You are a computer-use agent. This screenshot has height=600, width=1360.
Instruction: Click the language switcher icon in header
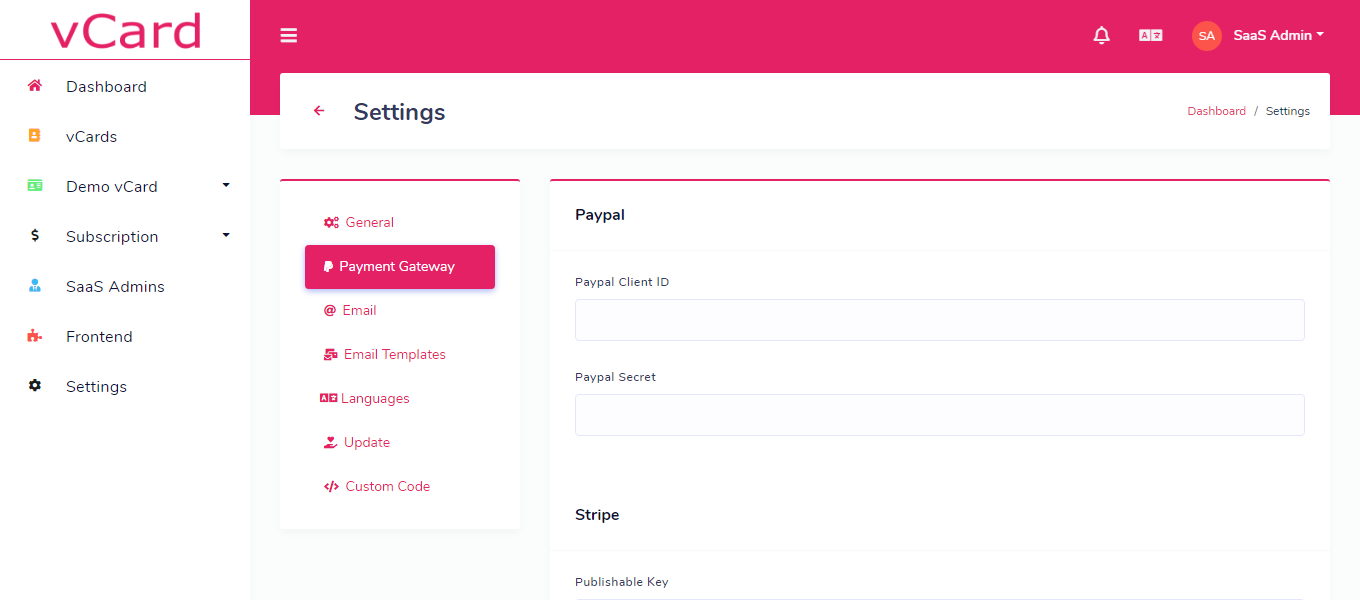(1150, 36)
